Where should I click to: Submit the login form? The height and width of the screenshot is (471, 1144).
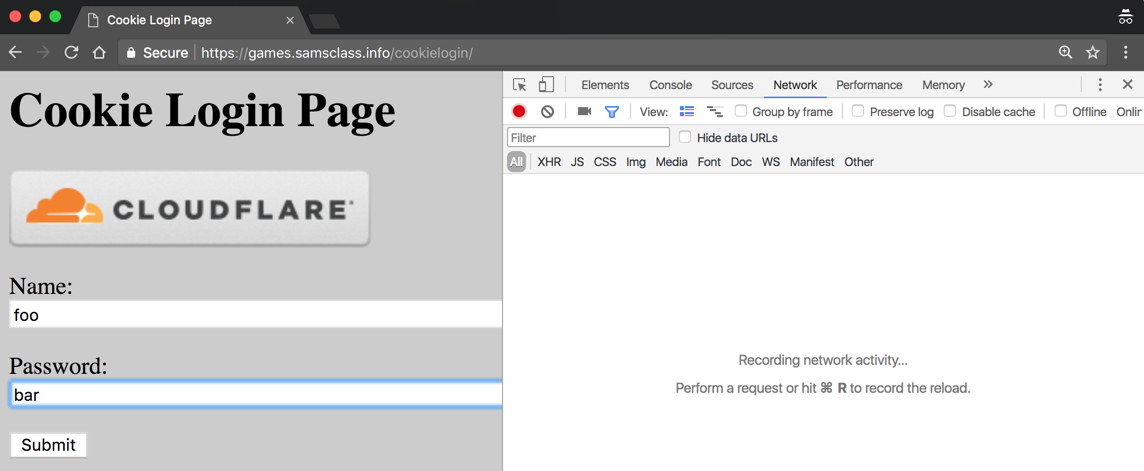click(48, 445)
